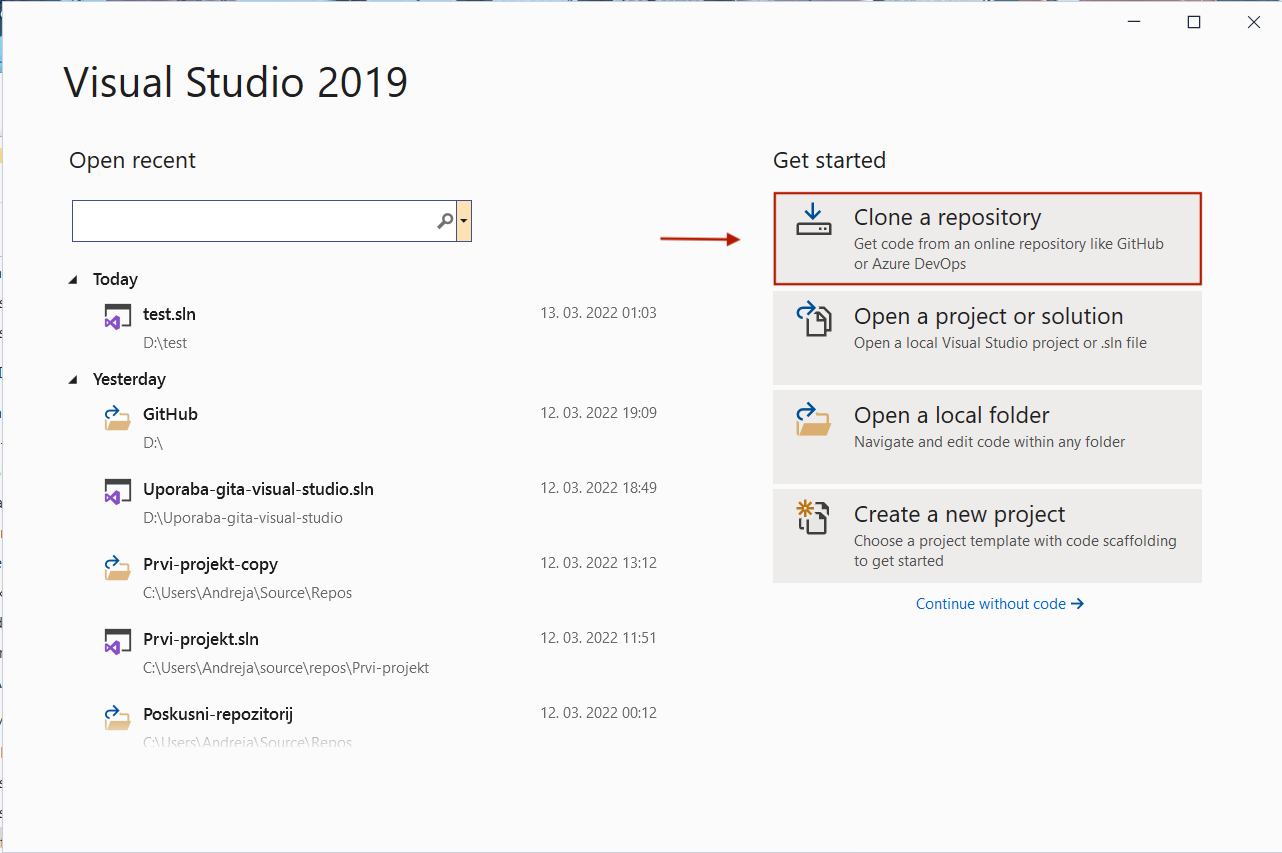Screen dimensions: 1282x853
Task: Collapse the Yesterday group
Action: (x=73, y=380)
